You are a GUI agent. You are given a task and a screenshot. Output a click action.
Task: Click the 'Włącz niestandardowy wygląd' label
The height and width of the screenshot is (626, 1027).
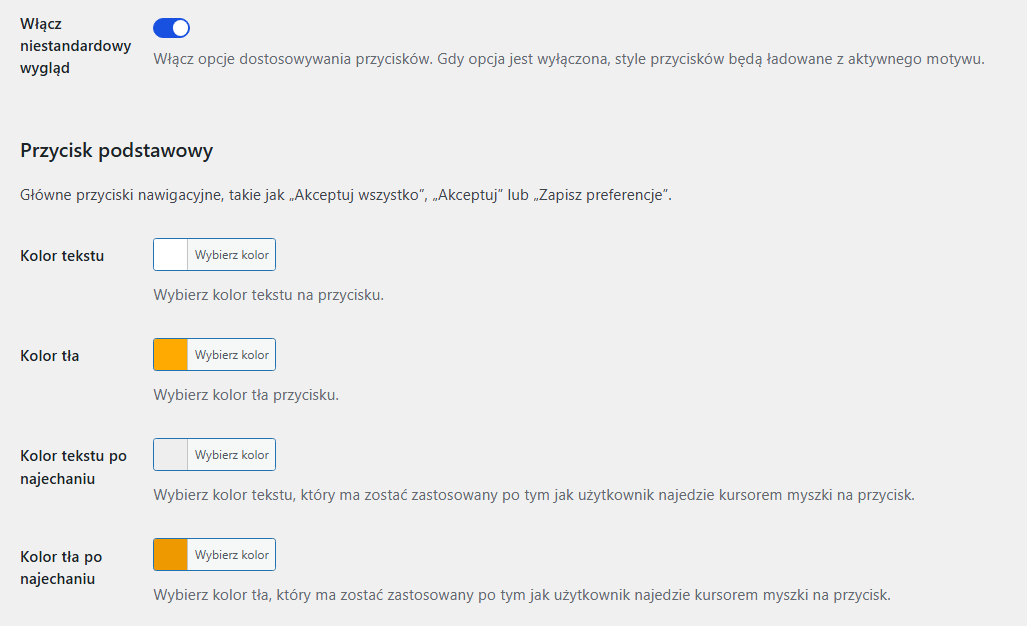point(75,46)
